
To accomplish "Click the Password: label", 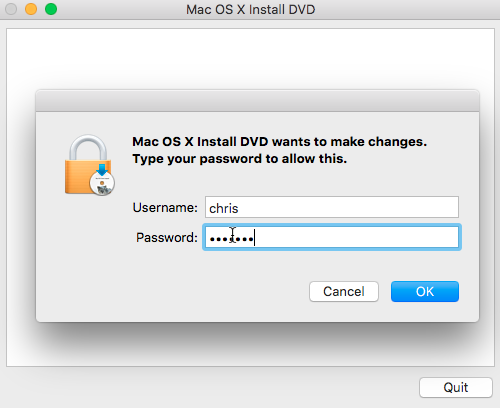I will (167, 238).
